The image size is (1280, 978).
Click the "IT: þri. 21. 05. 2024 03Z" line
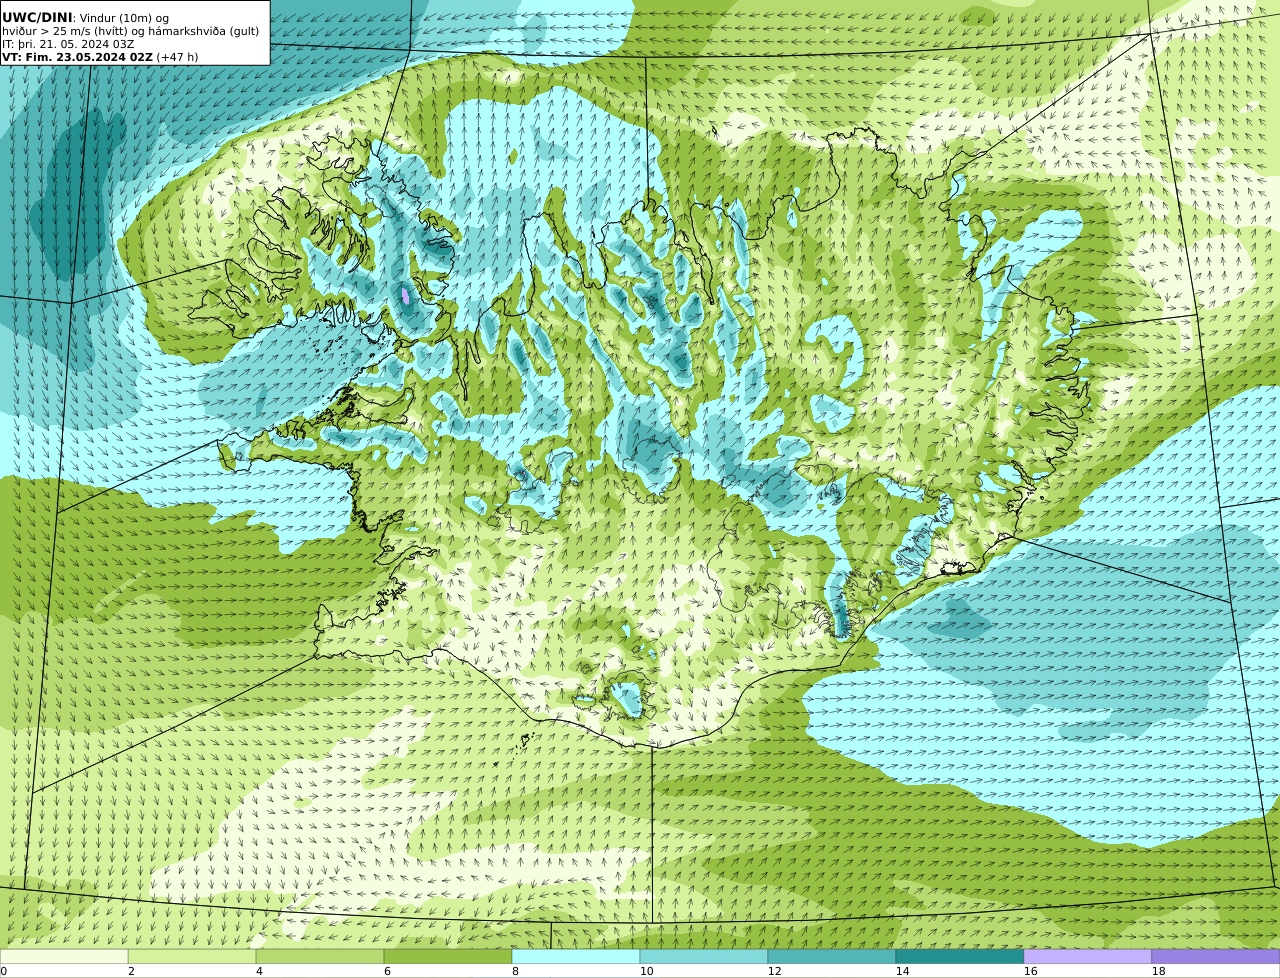[x=68, y=44]
